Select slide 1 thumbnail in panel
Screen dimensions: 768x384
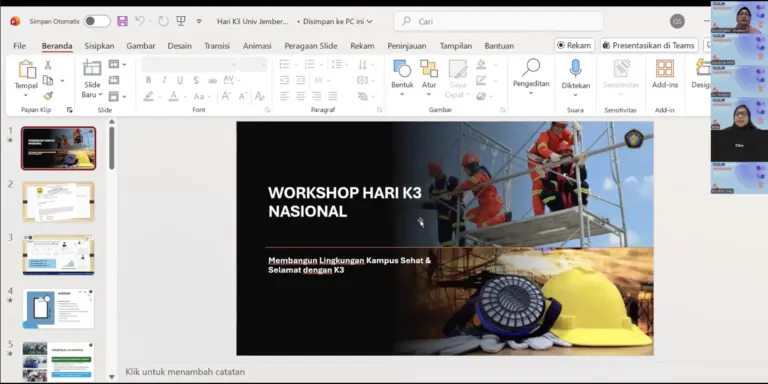[x=58, y=148]
